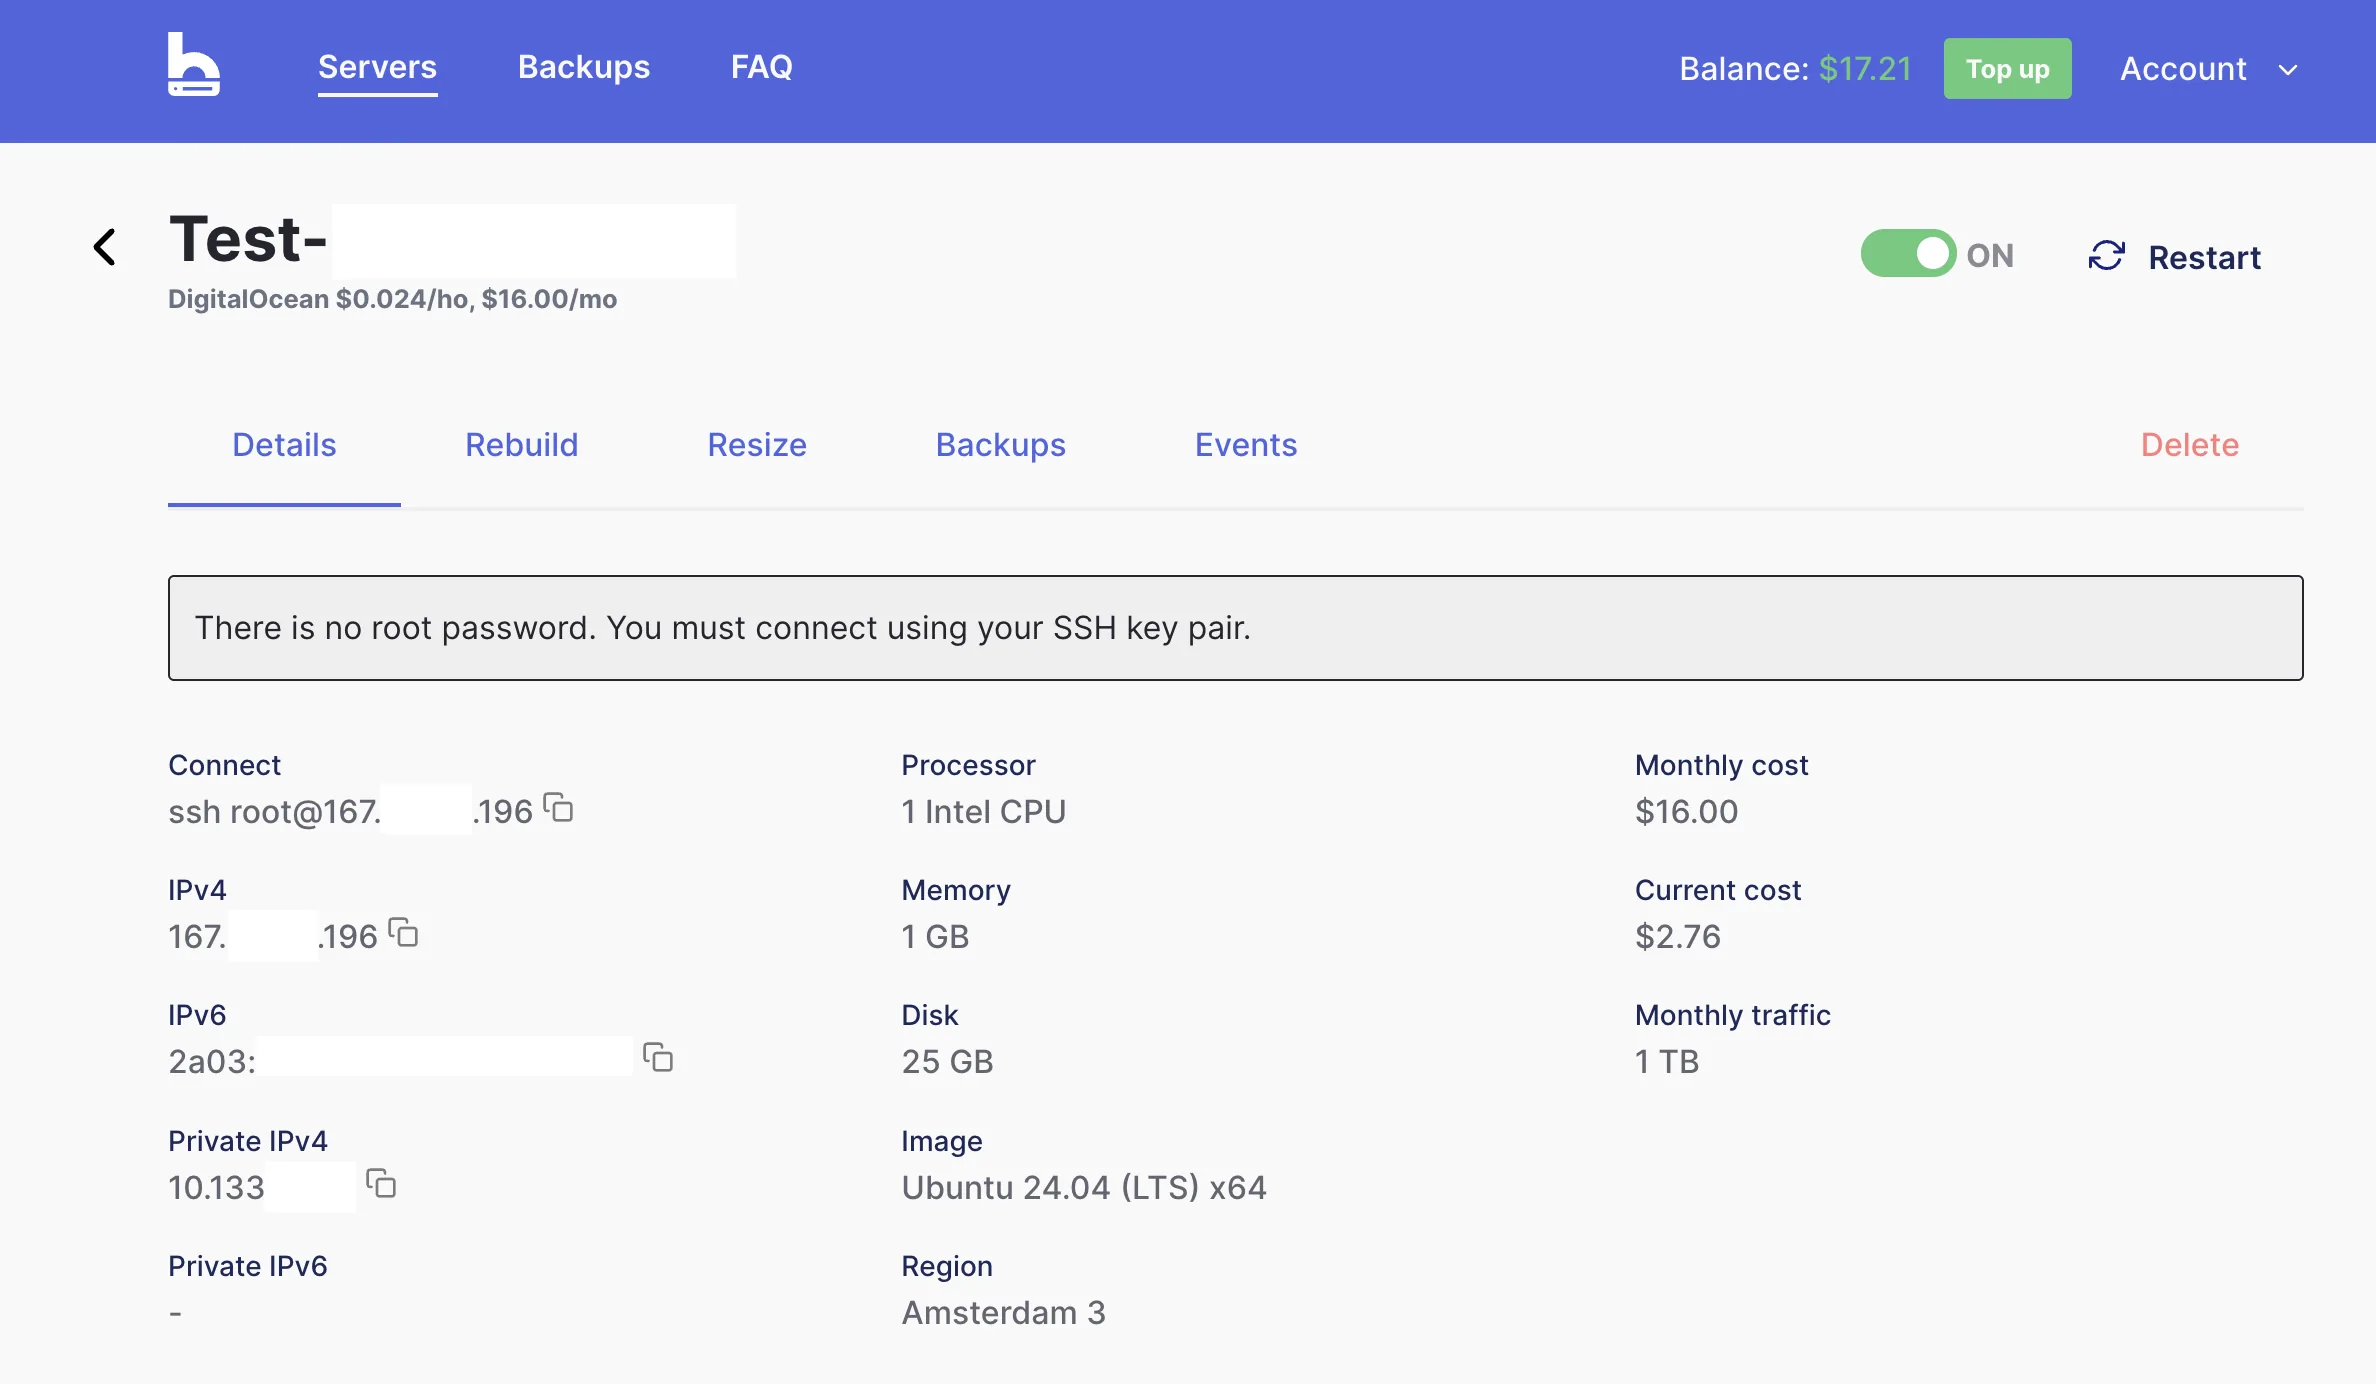Click the Private IPv6 label
The height and width of the screenshot is (1384, 2376).
click(x=248, y=1266)
